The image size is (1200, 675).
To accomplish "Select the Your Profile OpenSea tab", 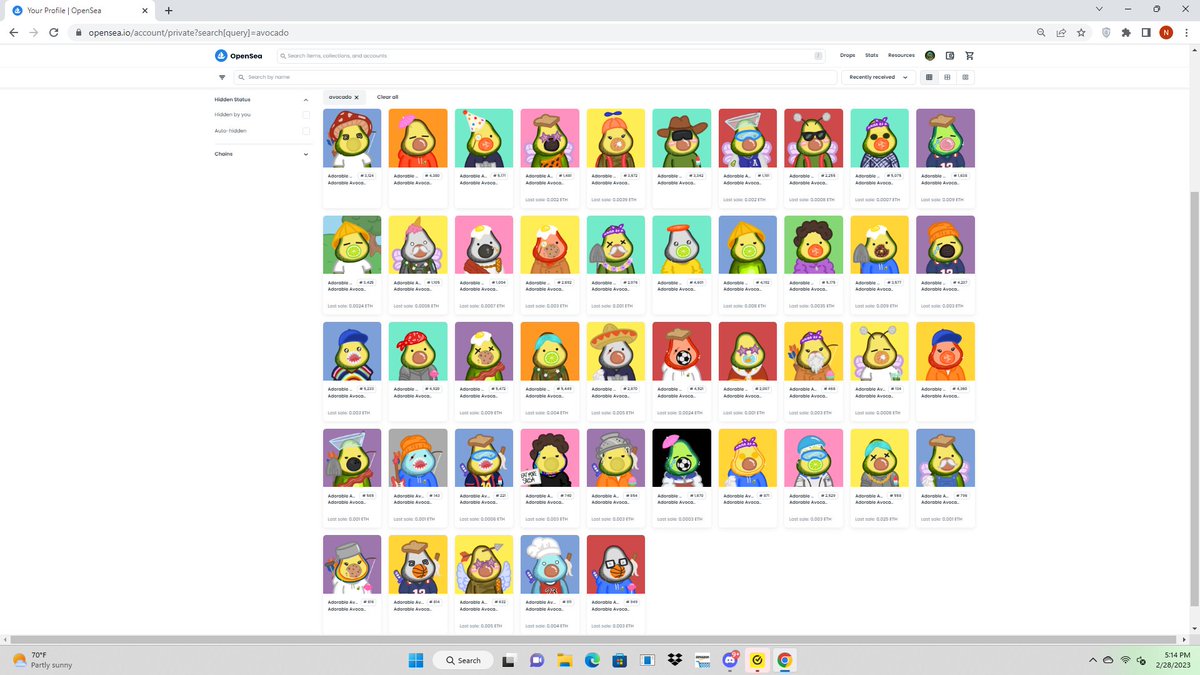I will 80,10.
